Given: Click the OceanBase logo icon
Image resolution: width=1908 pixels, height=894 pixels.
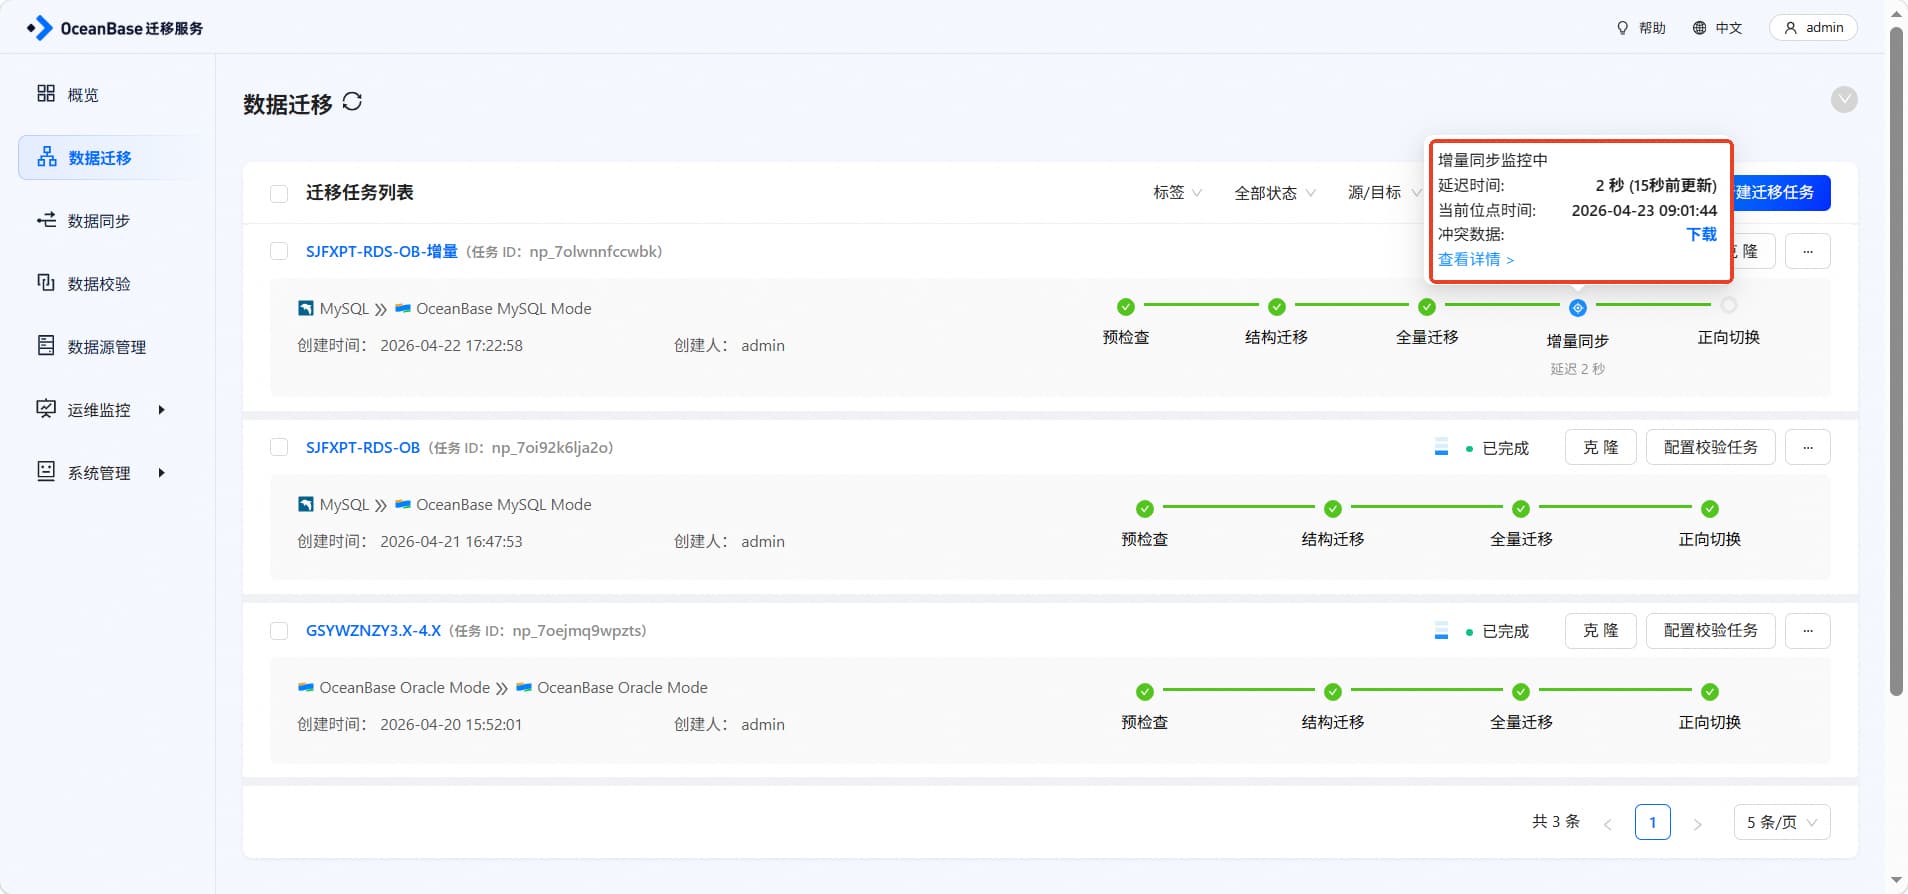Looking at the screenshot, I should pos(40,28).
